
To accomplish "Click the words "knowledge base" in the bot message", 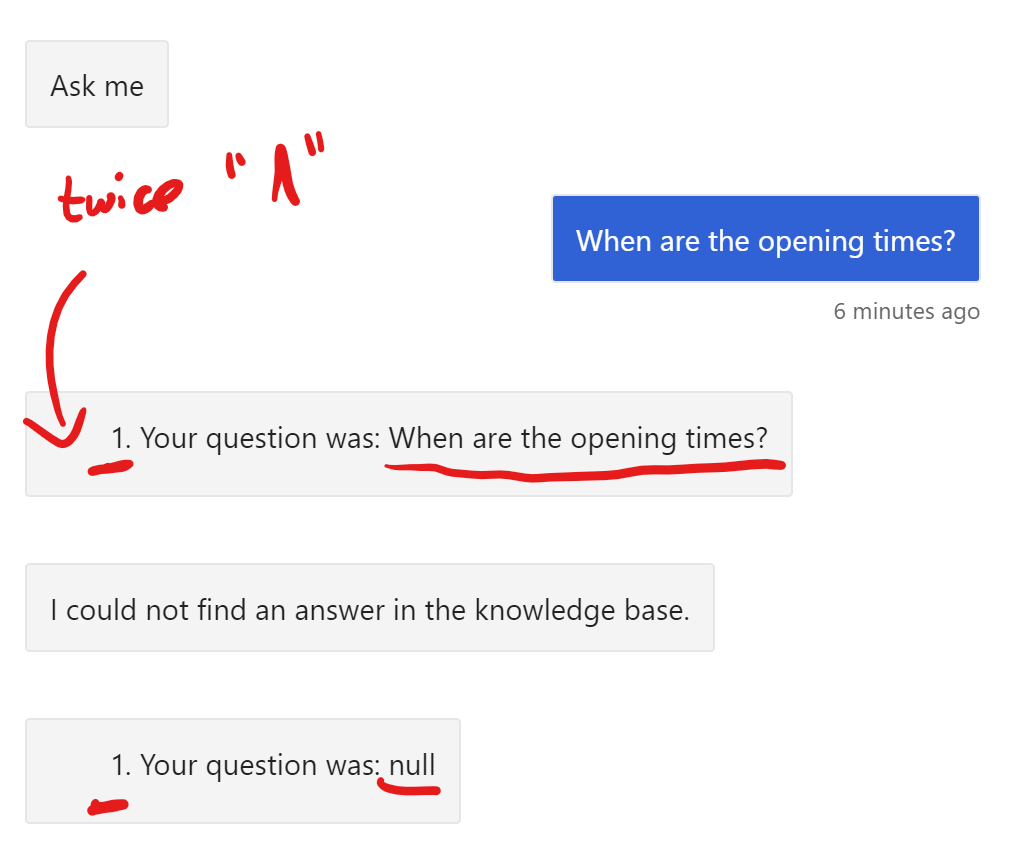I will point(582,611).
